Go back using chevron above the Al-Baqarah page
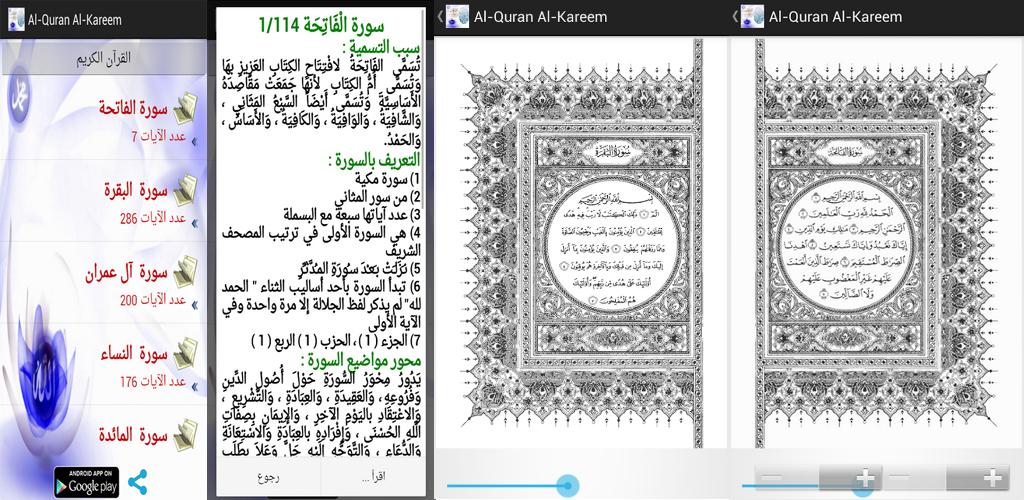 440,16
